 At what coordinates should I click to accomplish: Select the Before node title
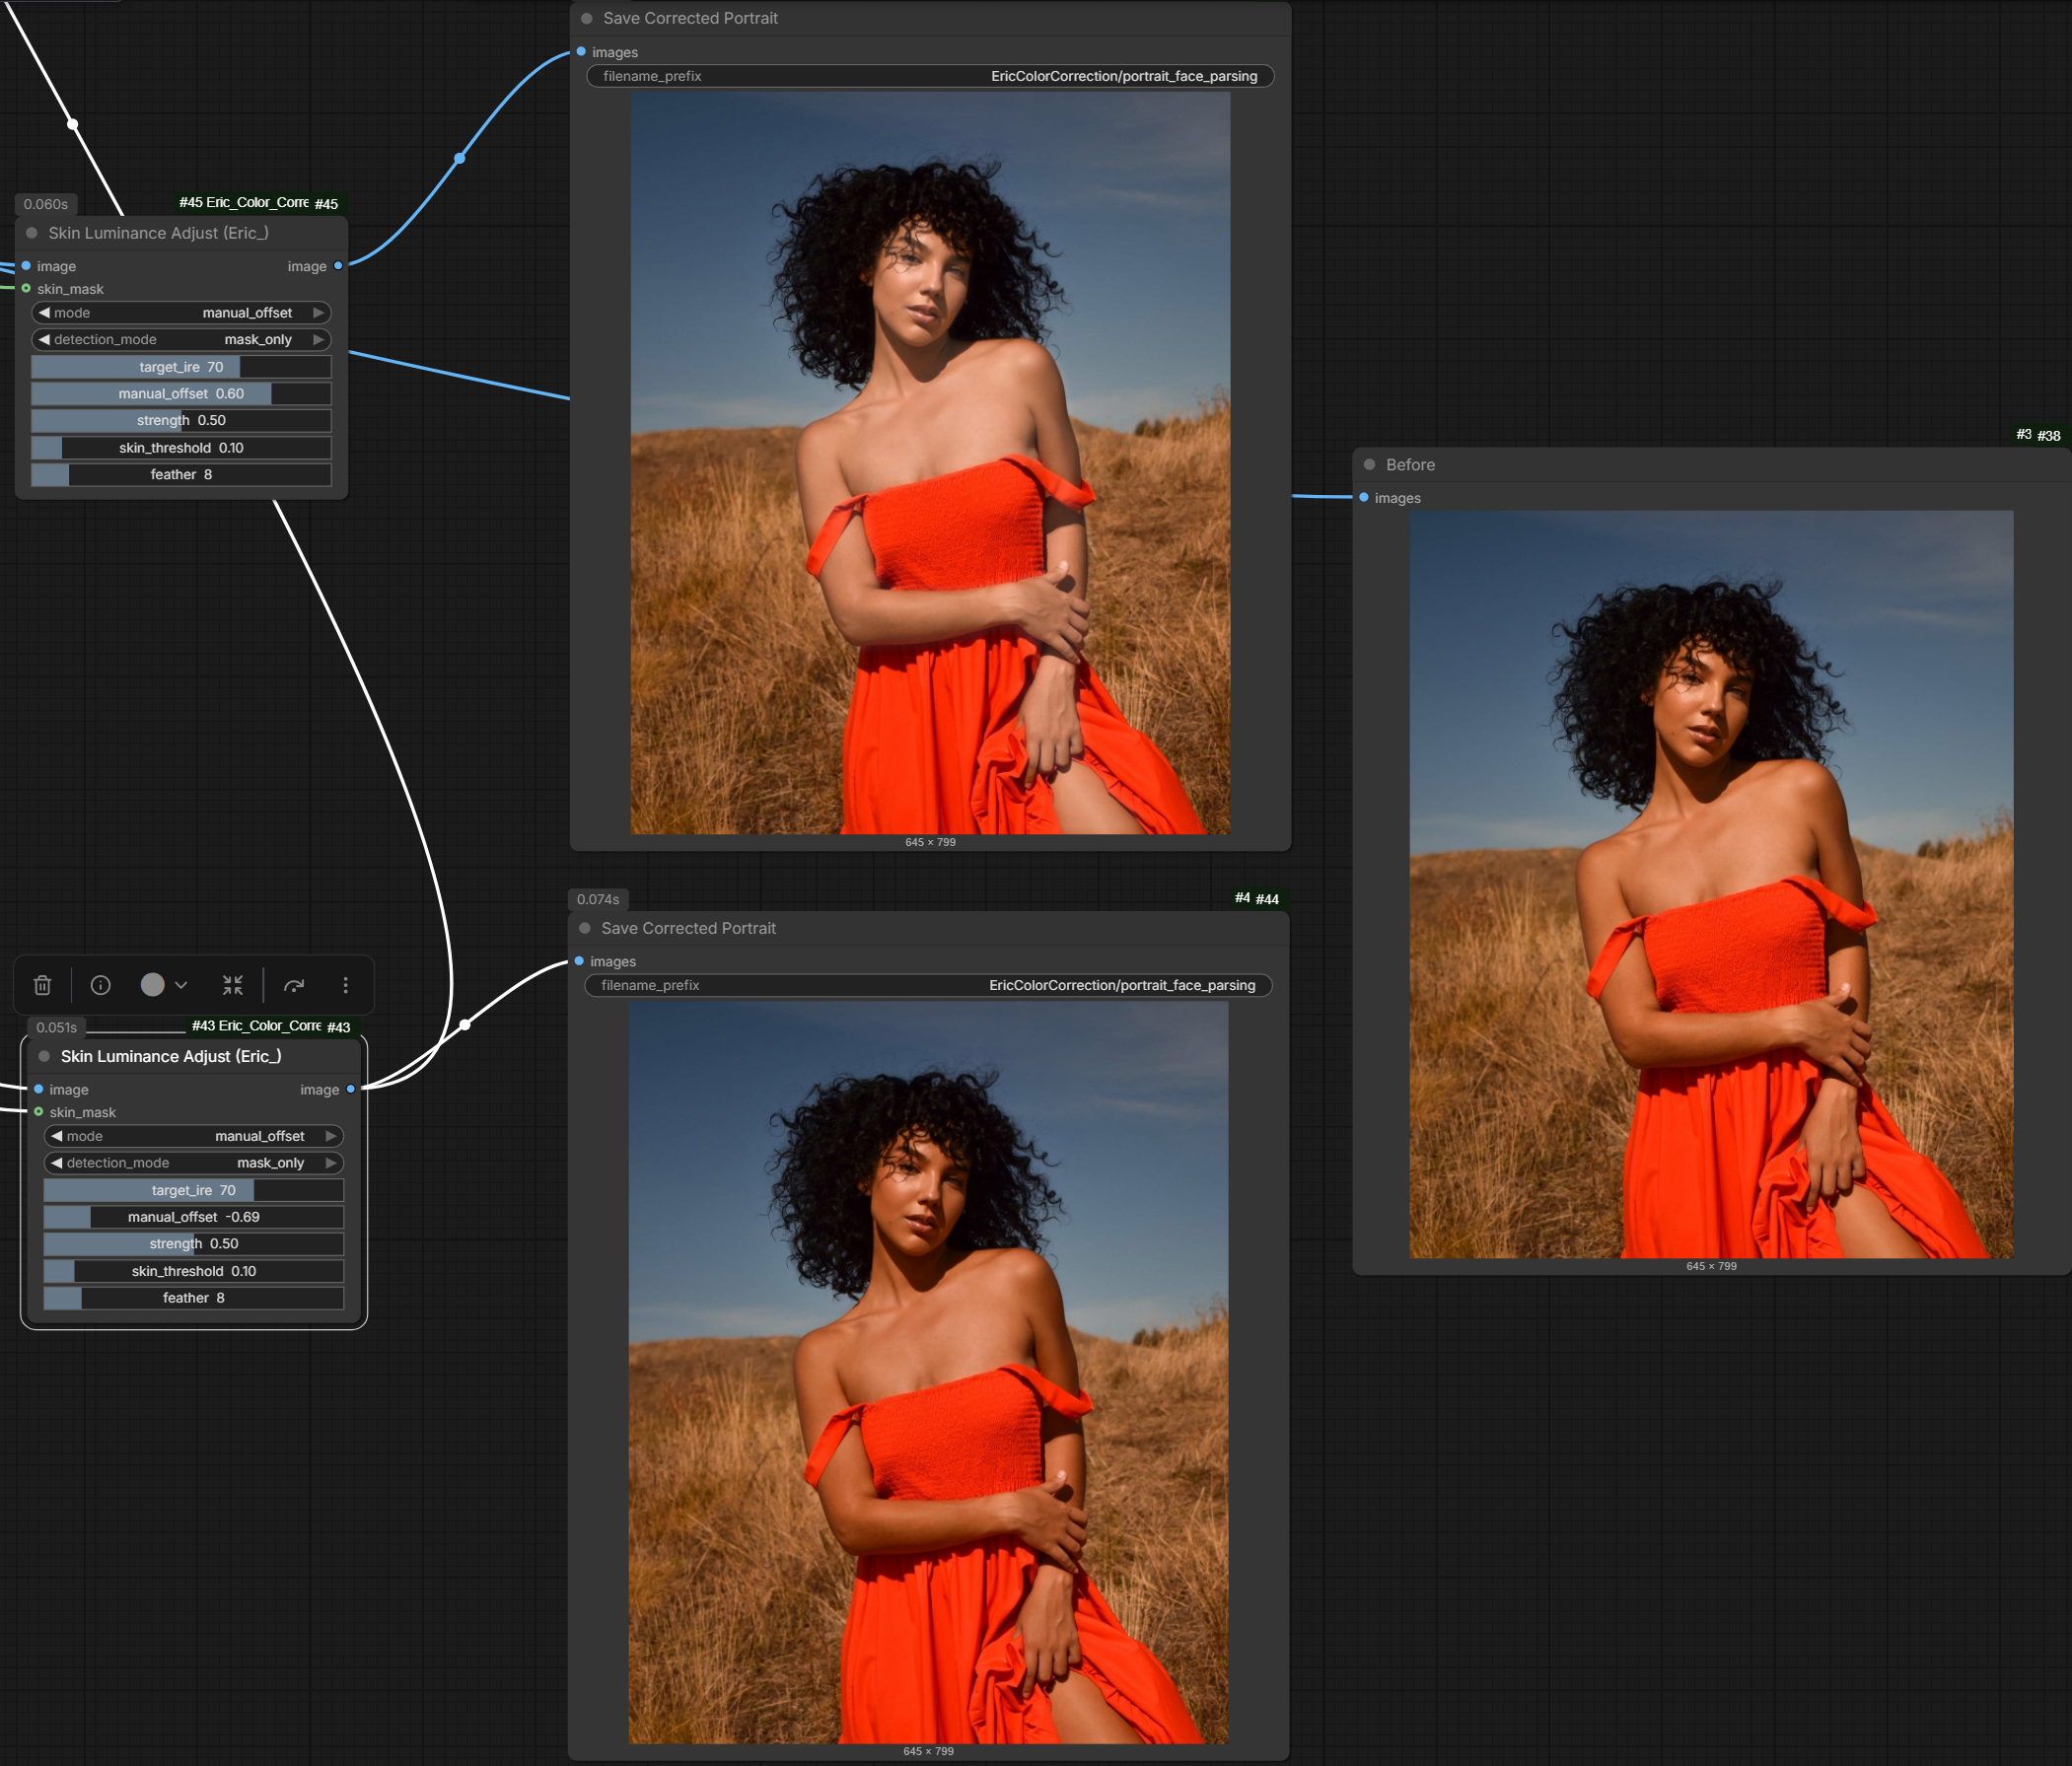point(1411,465)
